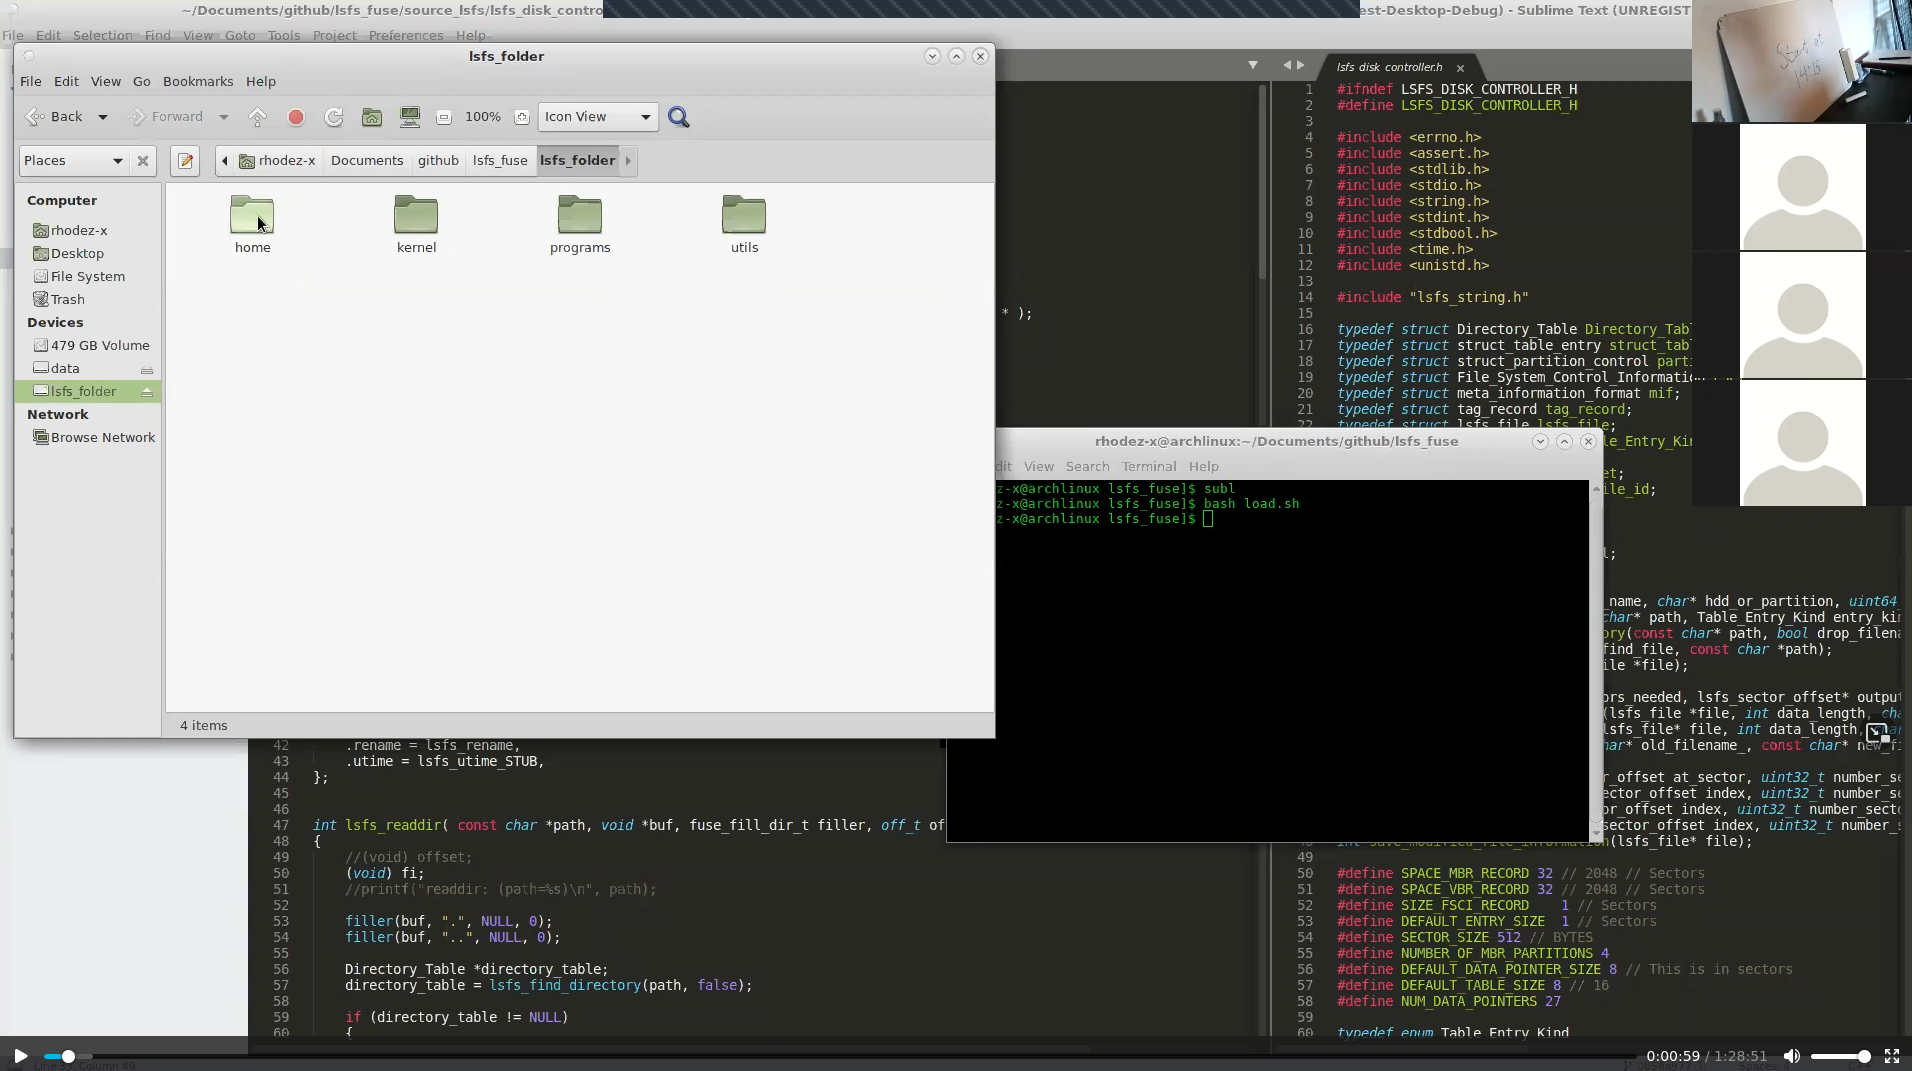Open the file manager Go menu
Screen dimensions: 1912x1071
click(x=142, y=81)
